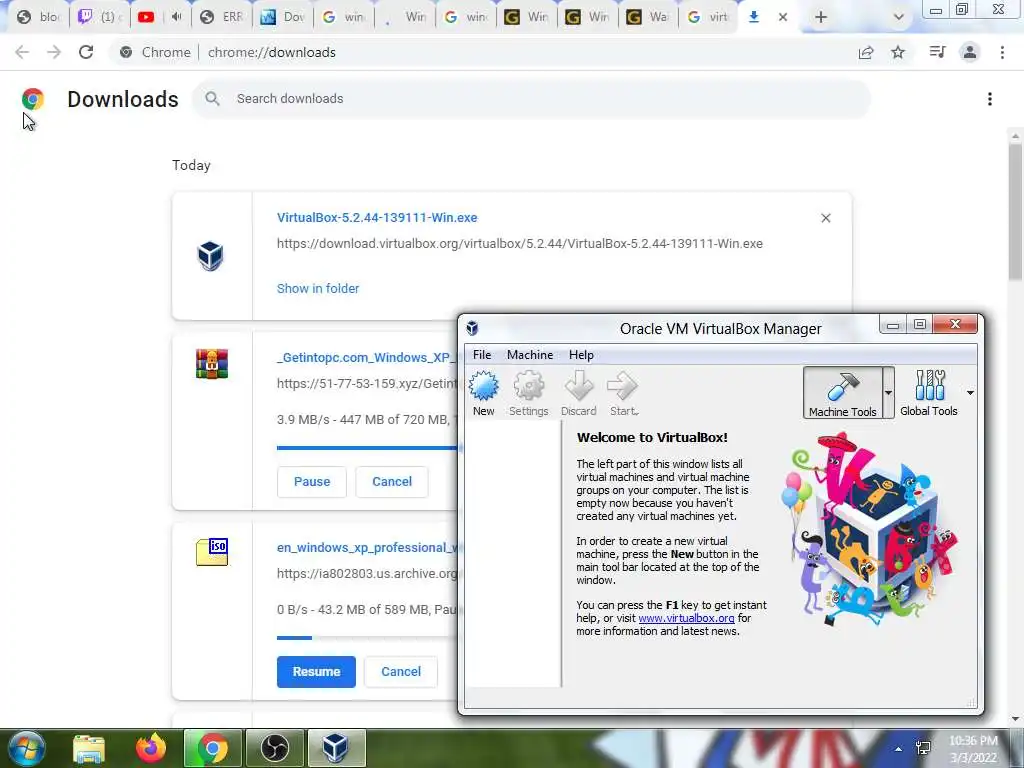Click the ISO file icon

click(x=212, y=552)
